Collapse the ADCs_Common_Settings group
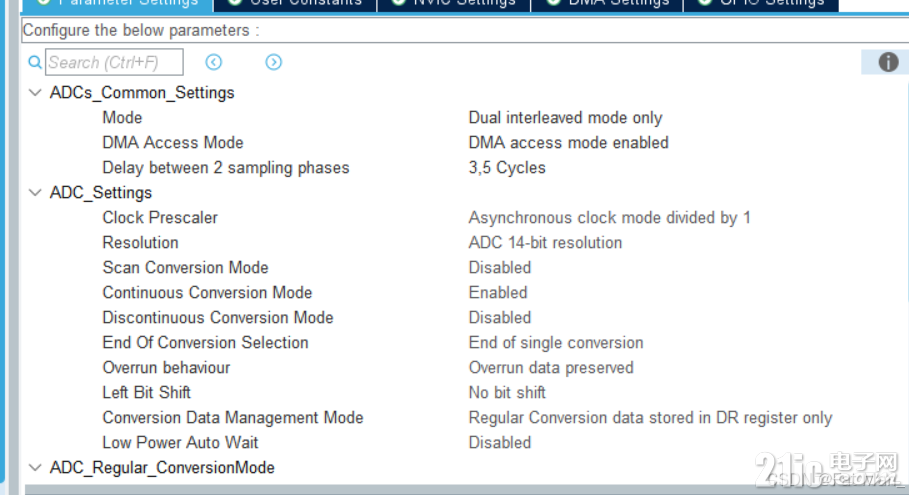Image resolution: width=909 pixels, height=495 pixels. point(35,93)
